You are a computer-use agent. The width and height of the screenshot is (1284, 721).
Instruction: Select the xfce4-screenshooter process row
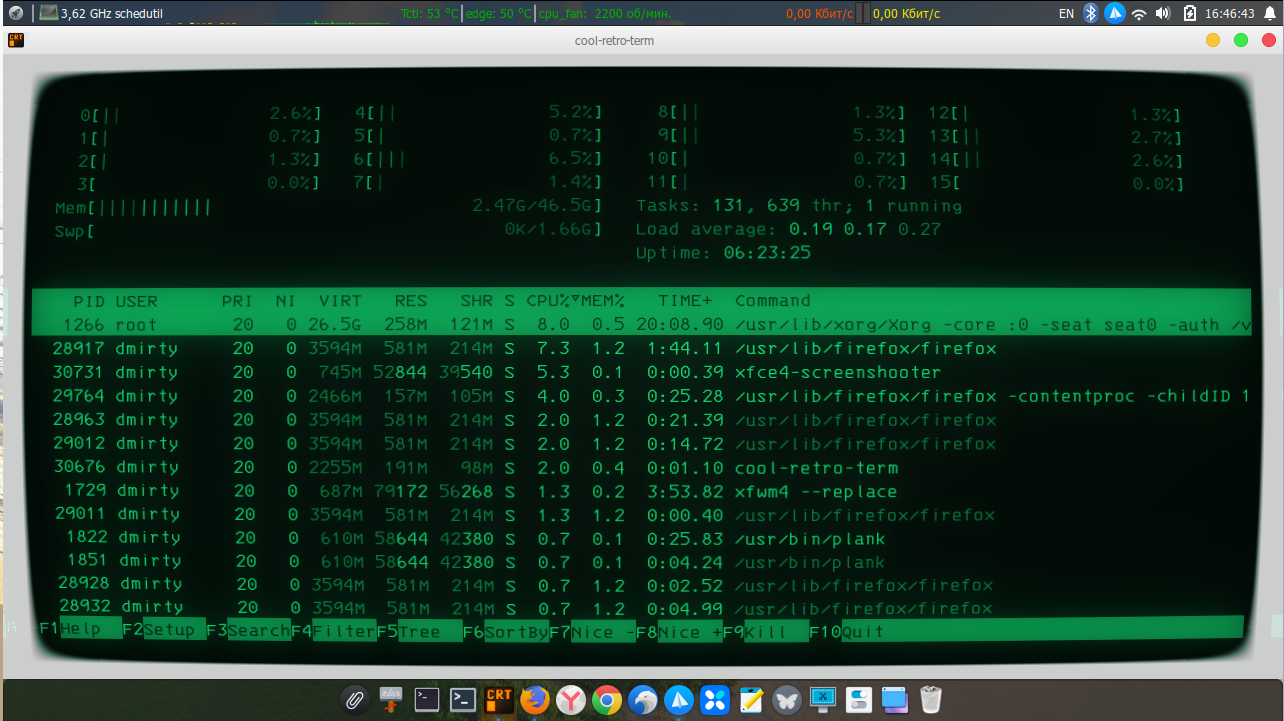pos(642,372)
